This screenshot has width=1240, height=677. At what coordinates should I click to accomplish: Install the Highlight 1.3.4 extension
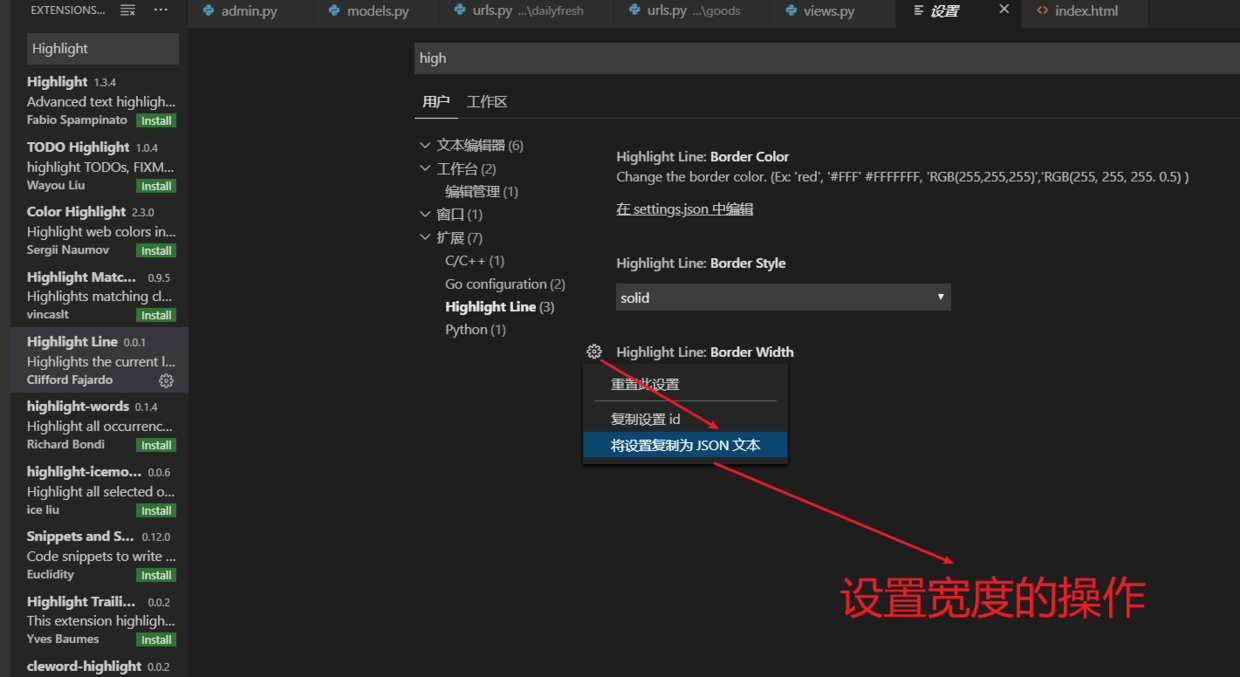[156, 120]
